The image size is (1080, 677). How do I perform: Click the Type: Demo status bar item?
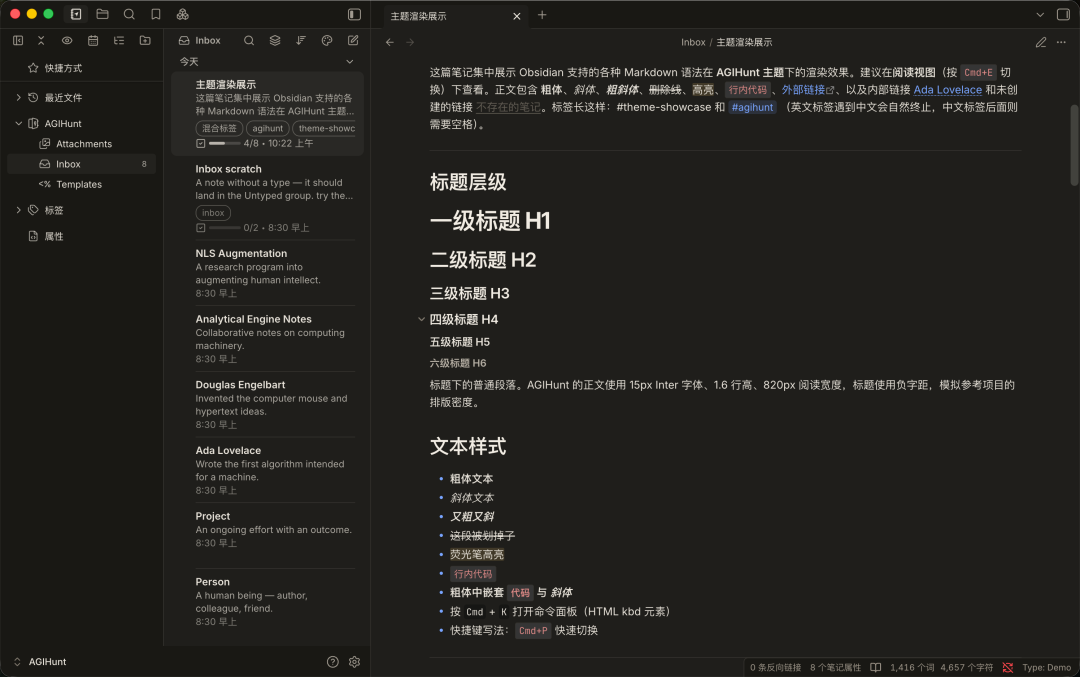point(1046,667)
